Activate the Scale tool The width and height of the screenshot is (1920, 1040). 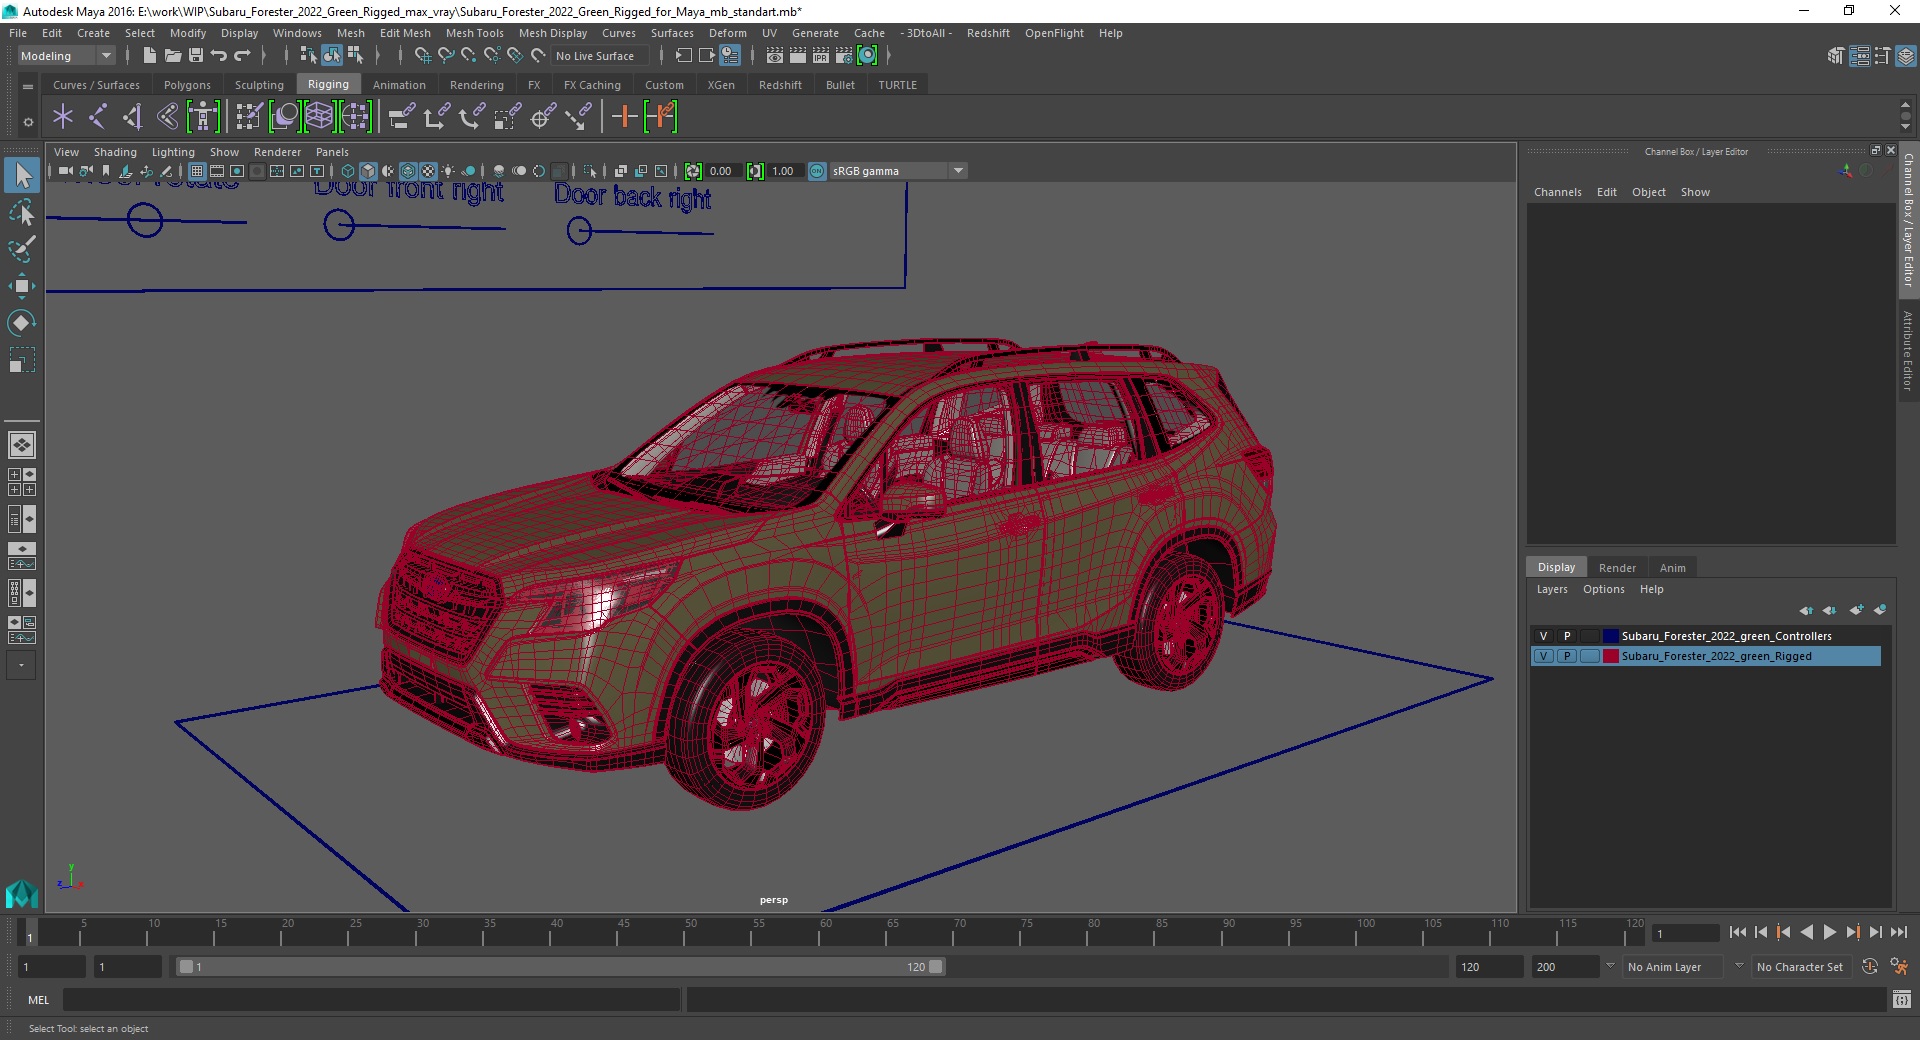pyautogui.click(x=22, y=359)
